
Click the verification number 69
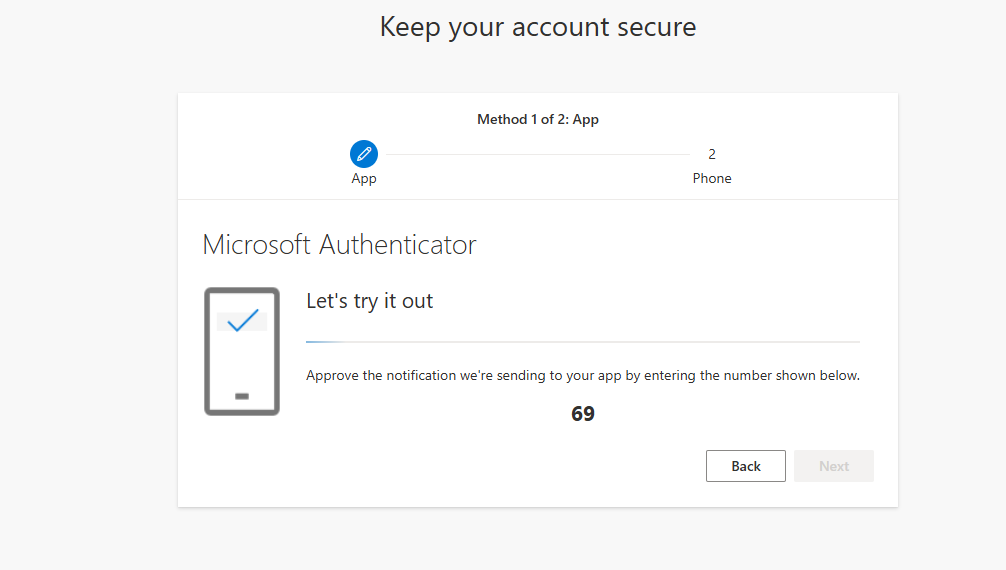click(x=583, y=414)
